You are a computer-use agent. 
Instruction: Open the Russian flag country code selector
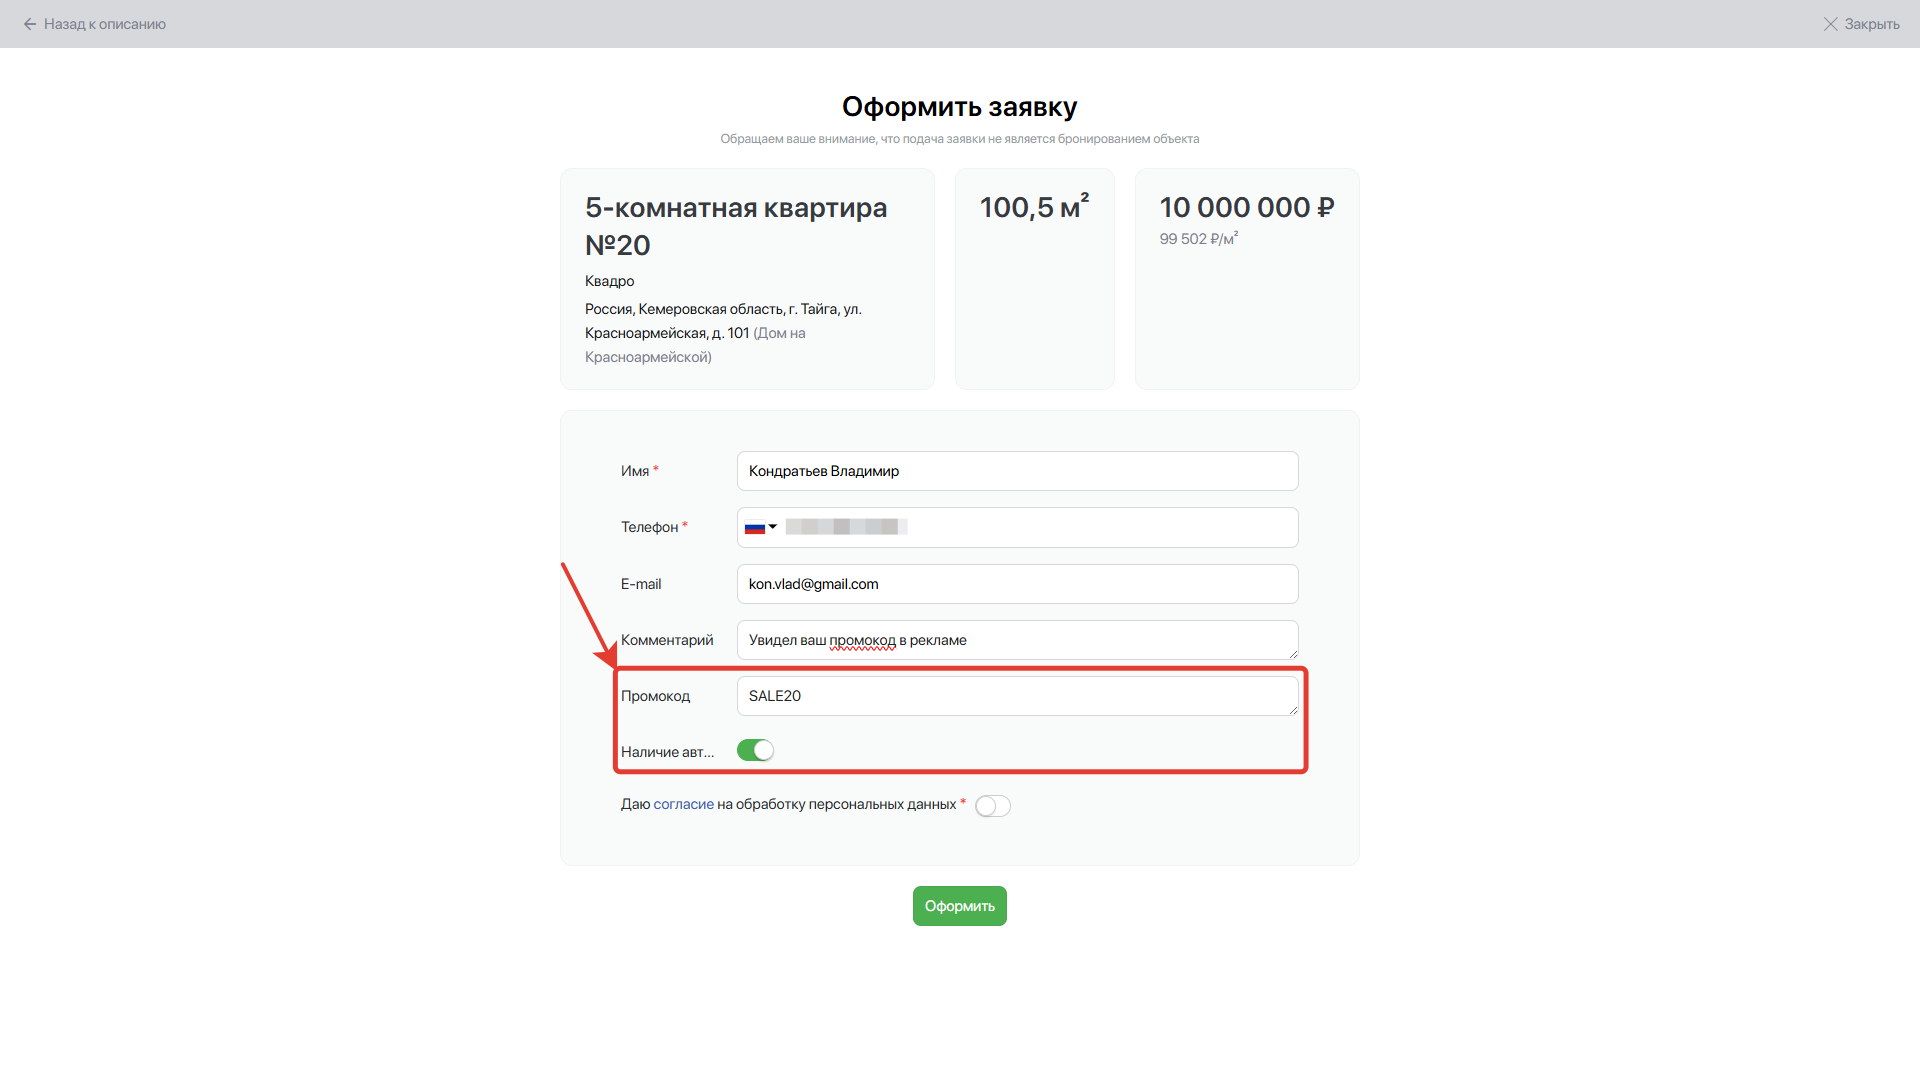point(755,528)
